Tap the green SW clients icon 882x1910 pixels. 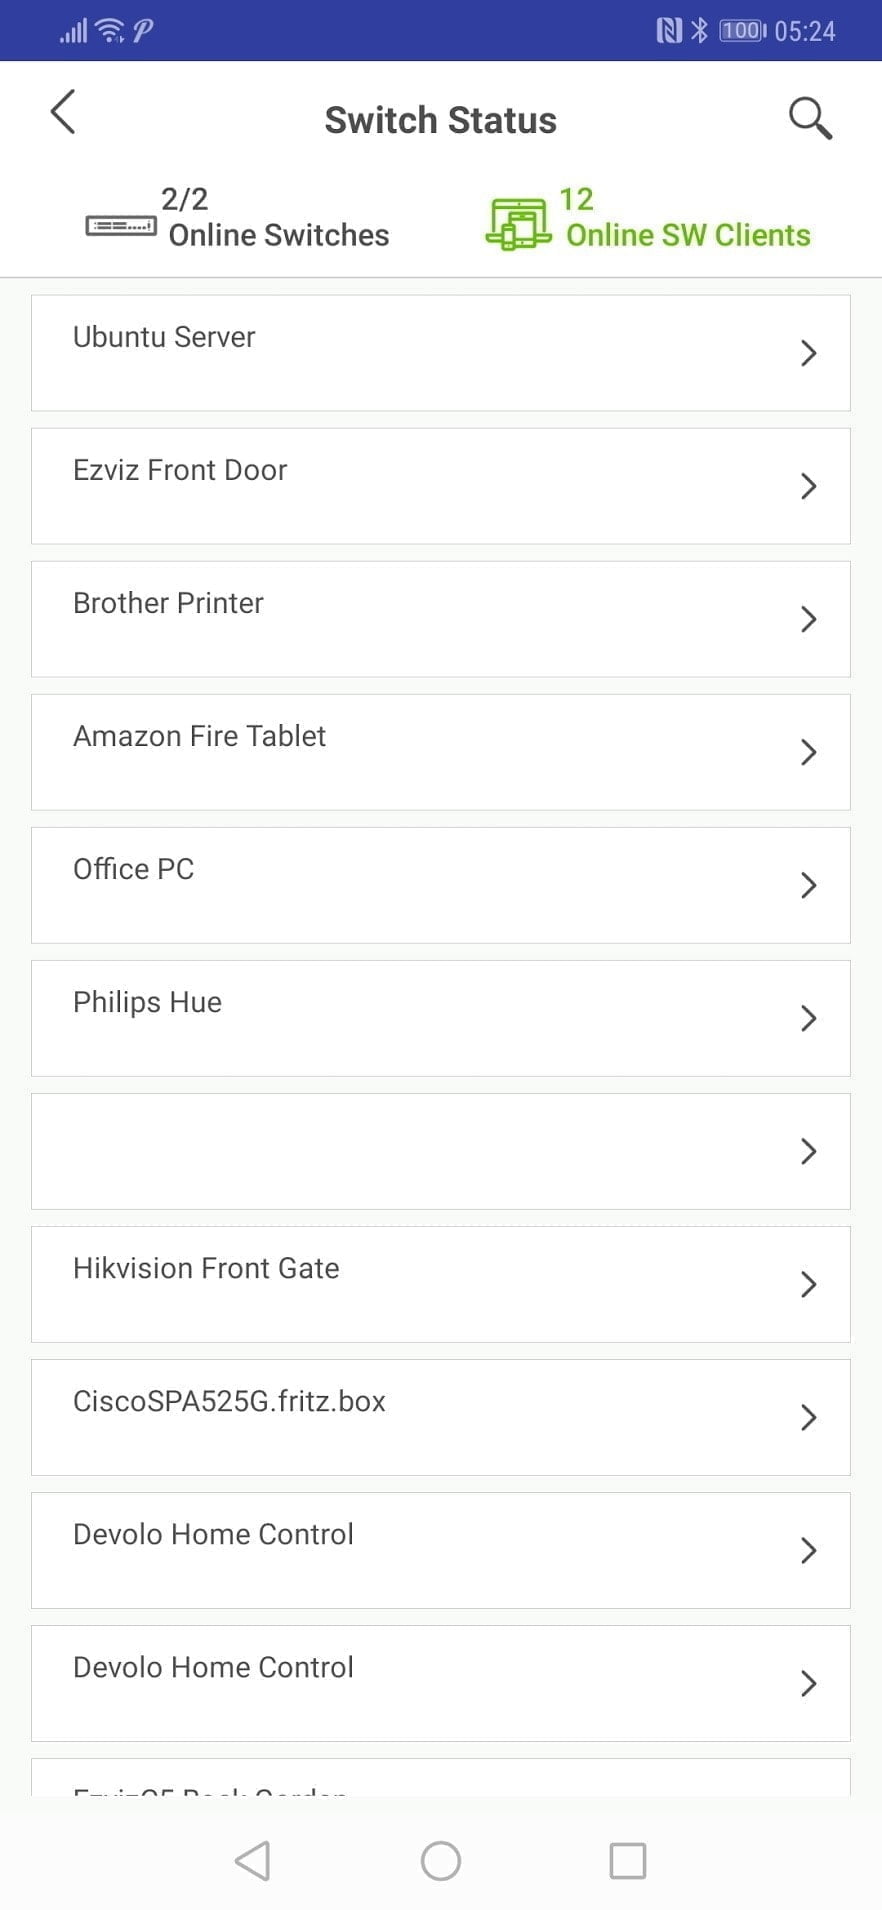click(518, 222)
